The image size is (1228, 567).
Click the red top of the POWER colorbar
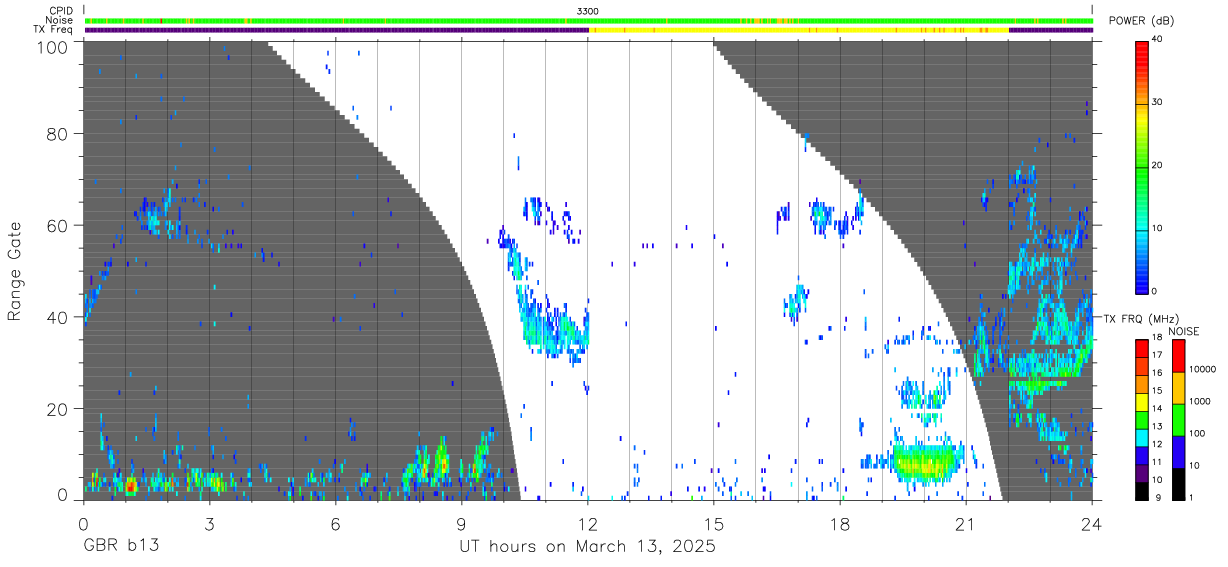click(1142, 48)
